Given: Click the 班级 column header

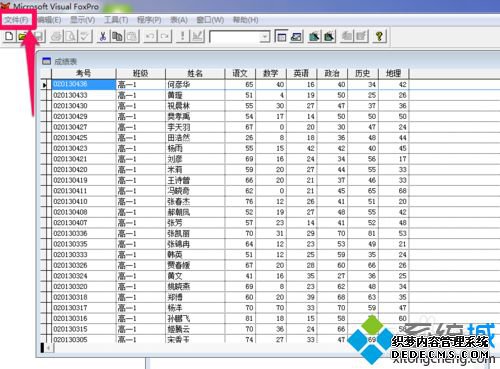Looking at the screenshot, I should pyautogui.click(x=140, y=73).
